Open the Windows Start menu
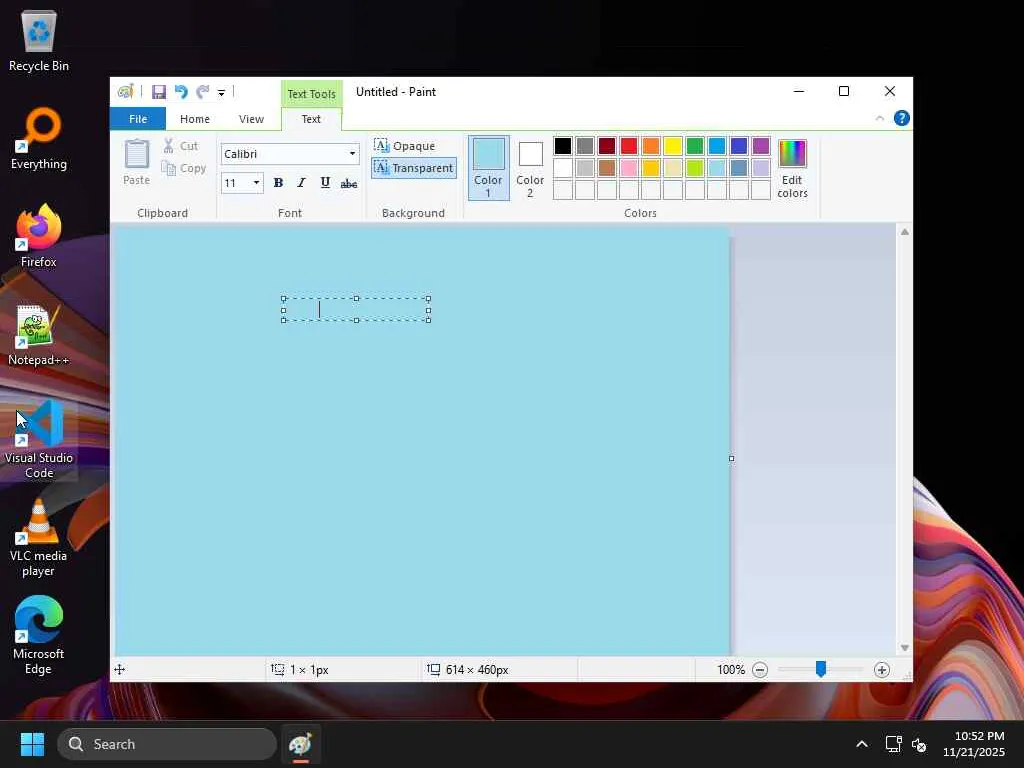Screen dimensions: 1024x768 tap(32, 744)
